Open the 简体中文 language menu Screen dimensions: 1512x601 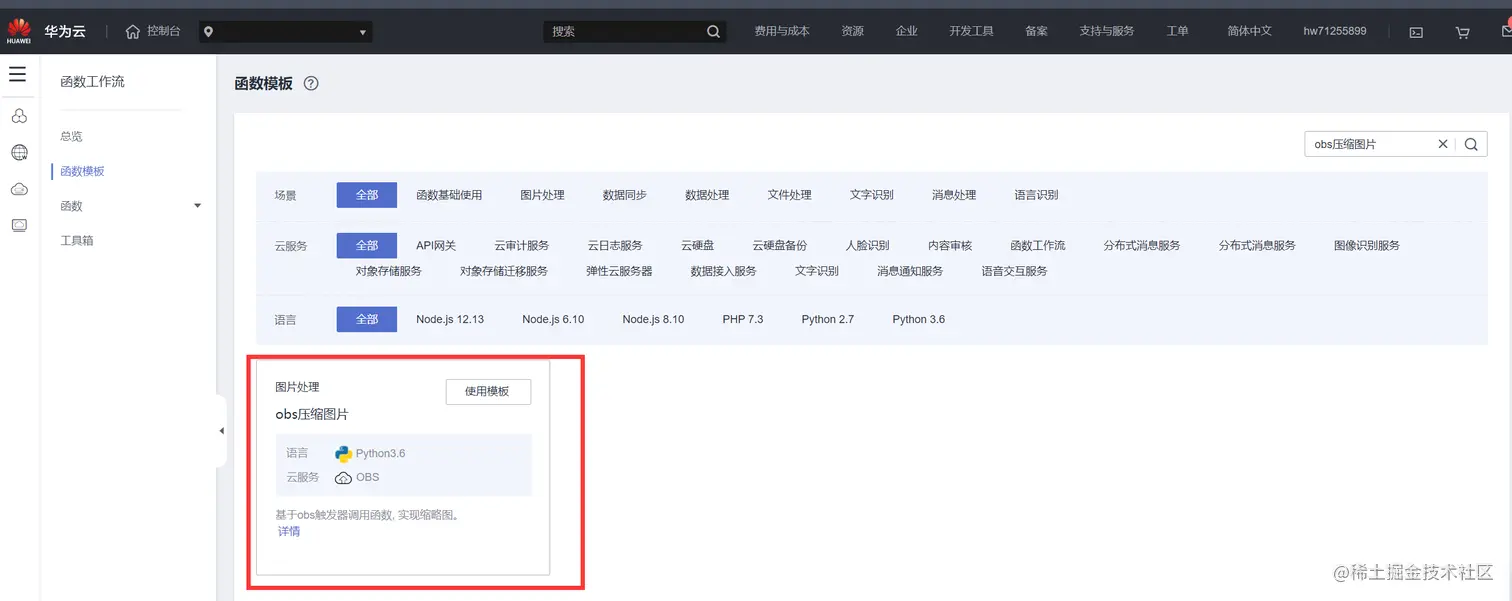click(1249, 31)
